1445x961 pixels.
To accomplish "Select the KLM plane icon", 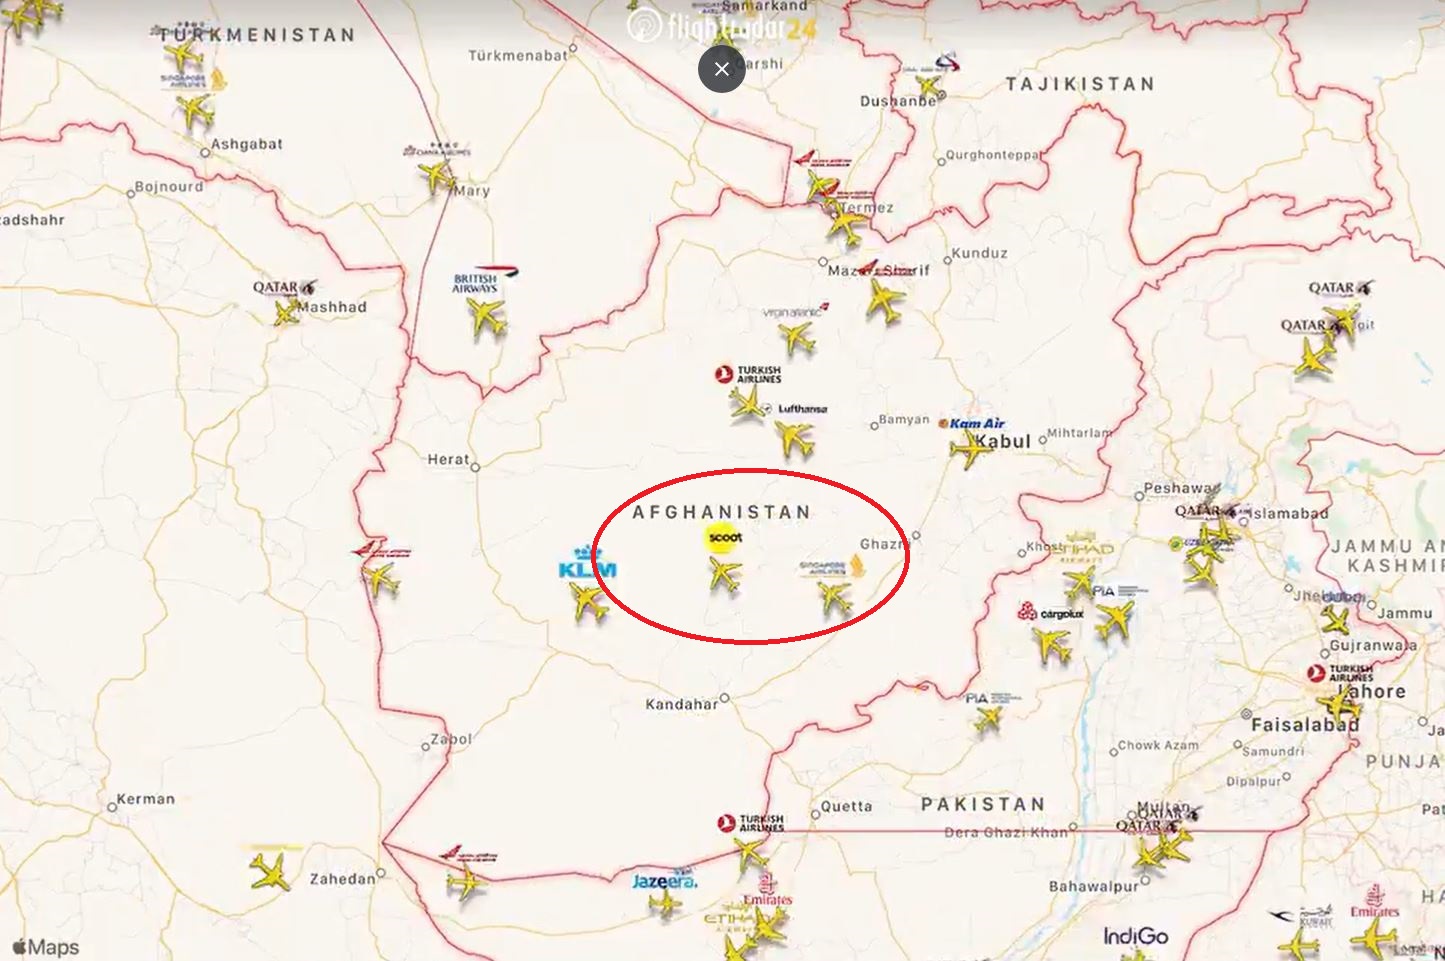I will [x=588, y=603].
